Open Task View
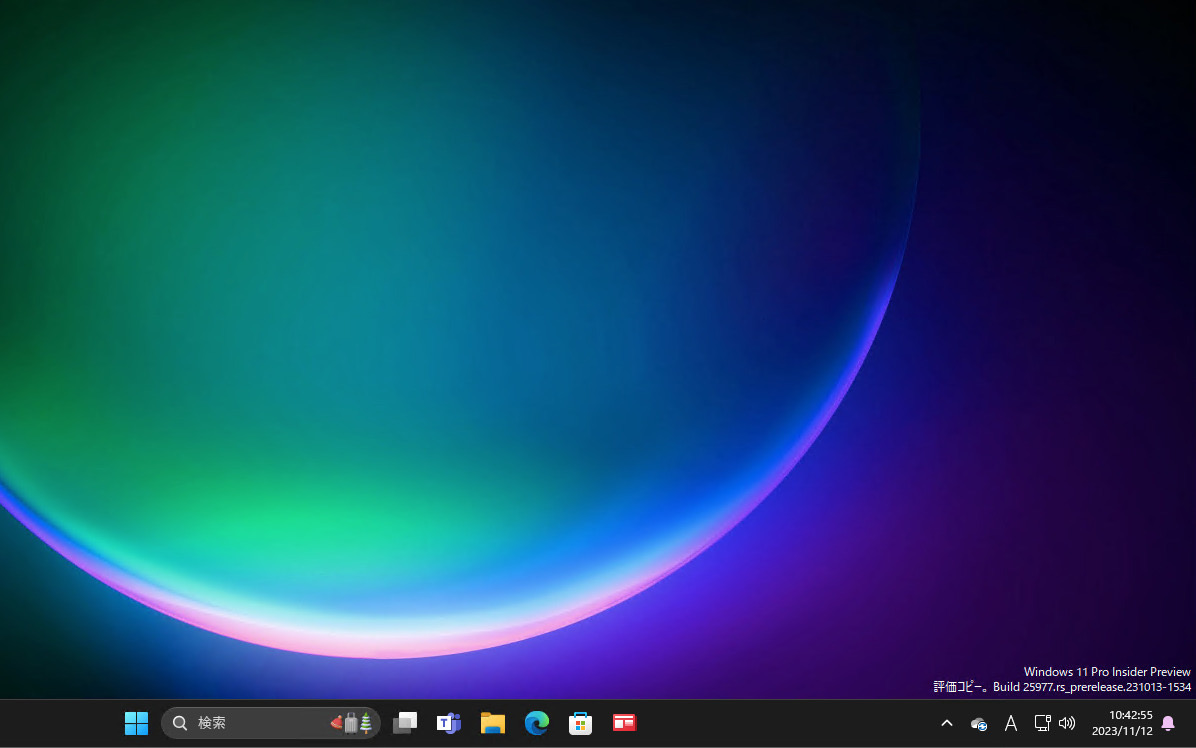 (404, 722)
